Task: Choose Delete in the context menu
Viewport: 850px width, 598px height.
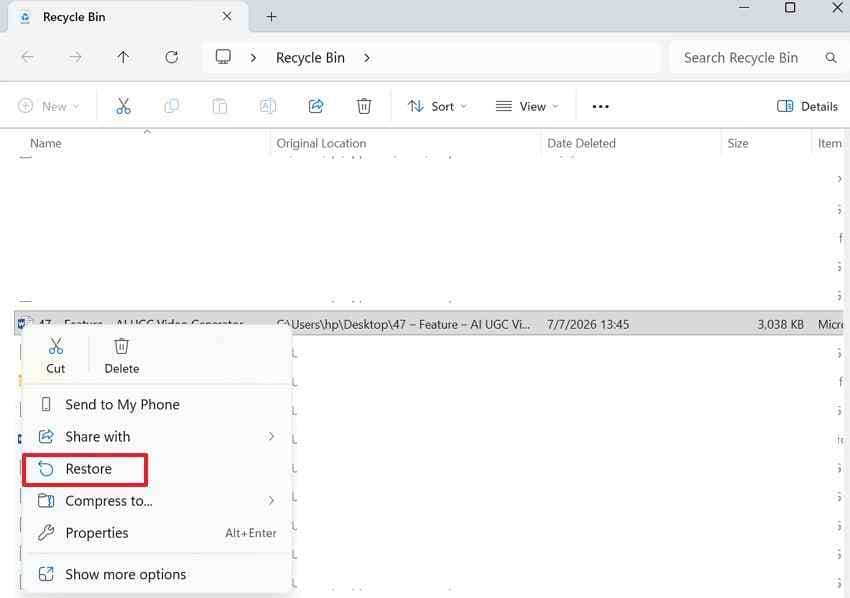Action: (121, 356)
